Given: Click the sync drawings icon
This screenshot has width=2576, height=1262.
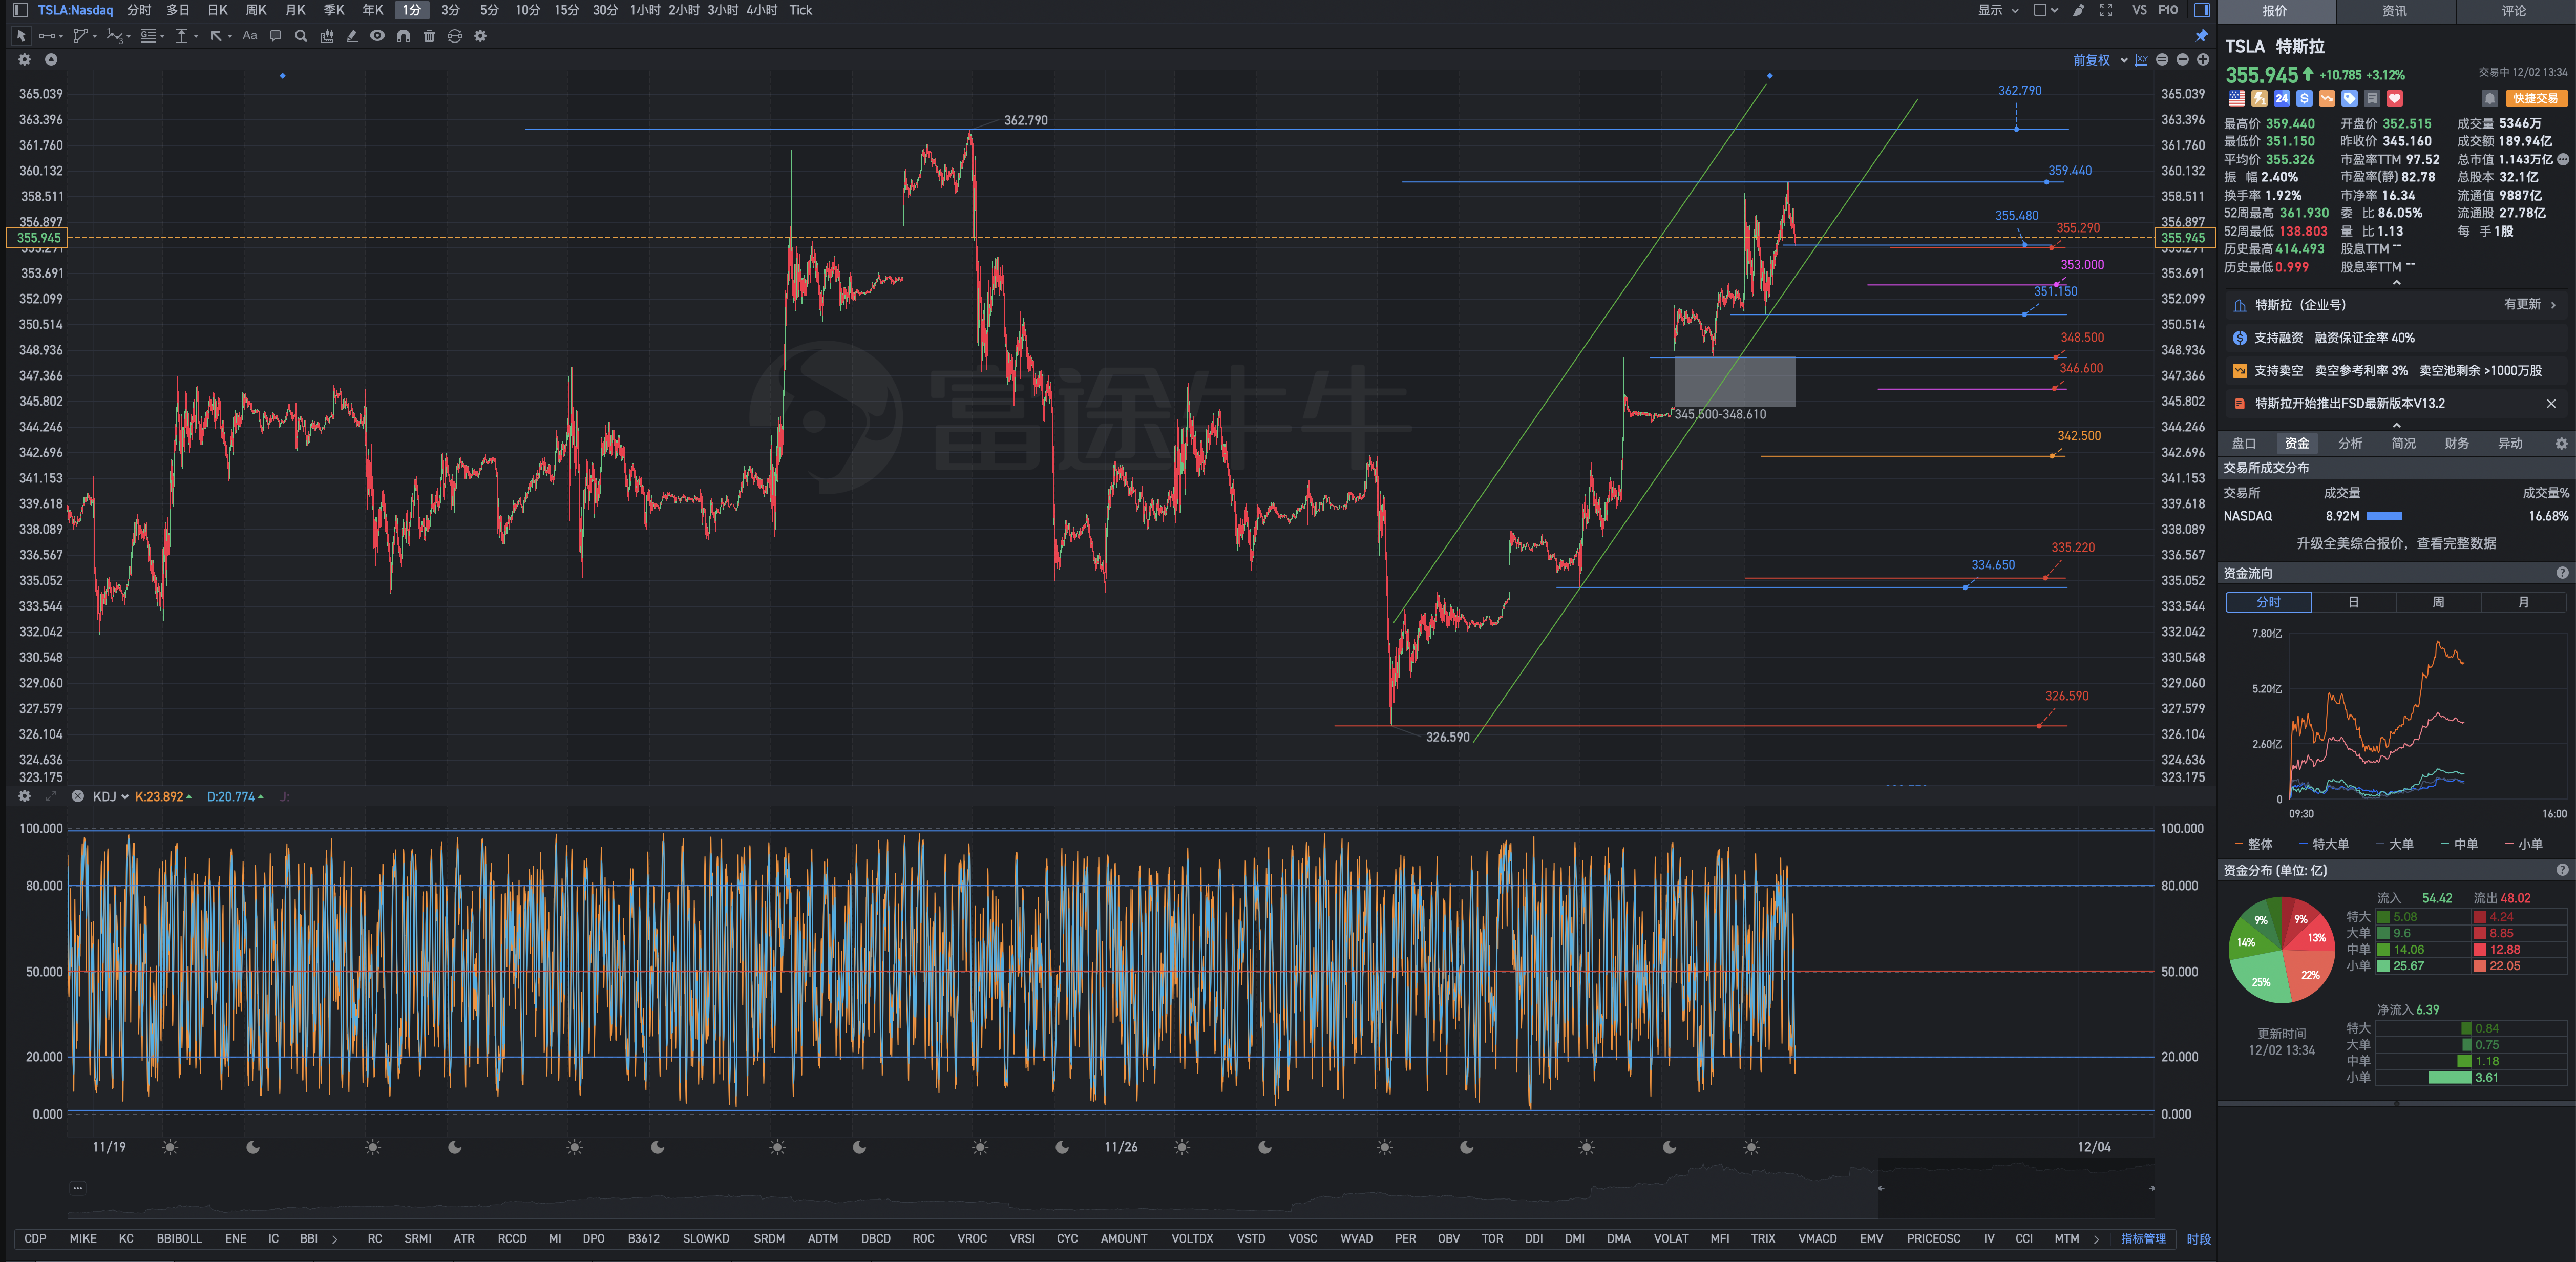Looking at the screenshot, I should pos(455,36).
